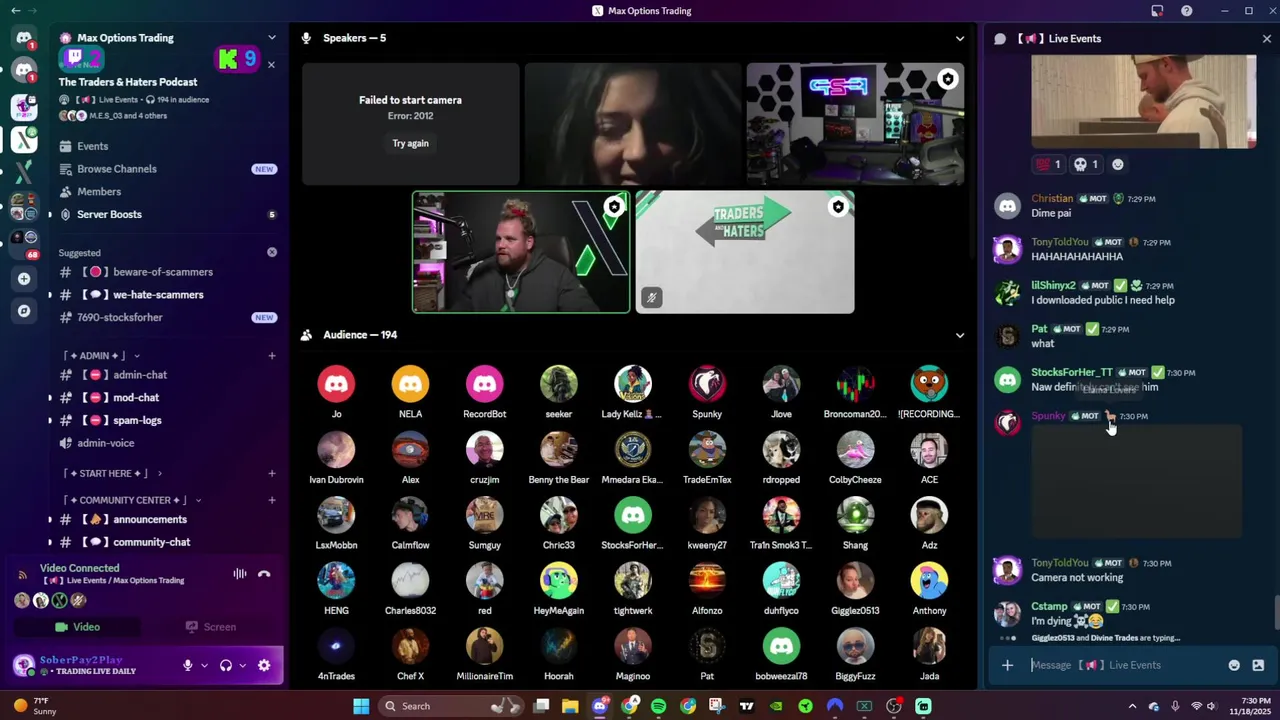Select audience member Lady Kellz avatar
The height and width of the screenshot is (720, 1280).
tap(633, 384)
